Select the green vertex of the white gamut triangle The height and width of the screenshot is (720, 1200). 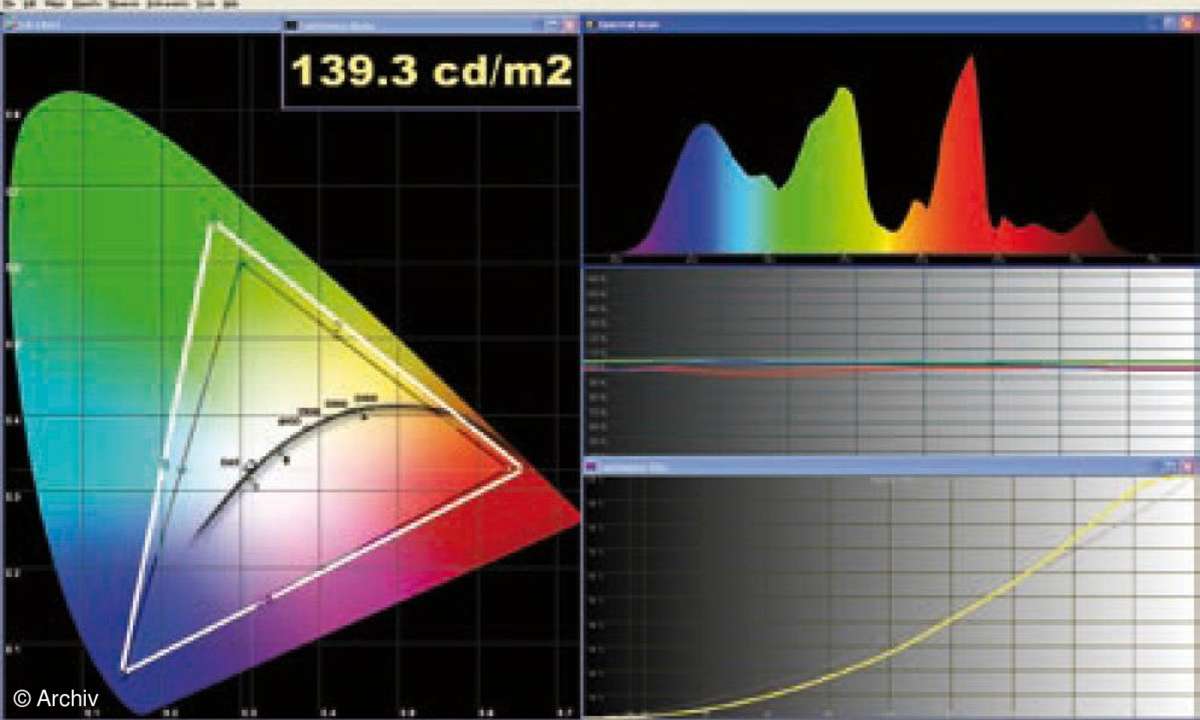(213, 224)
